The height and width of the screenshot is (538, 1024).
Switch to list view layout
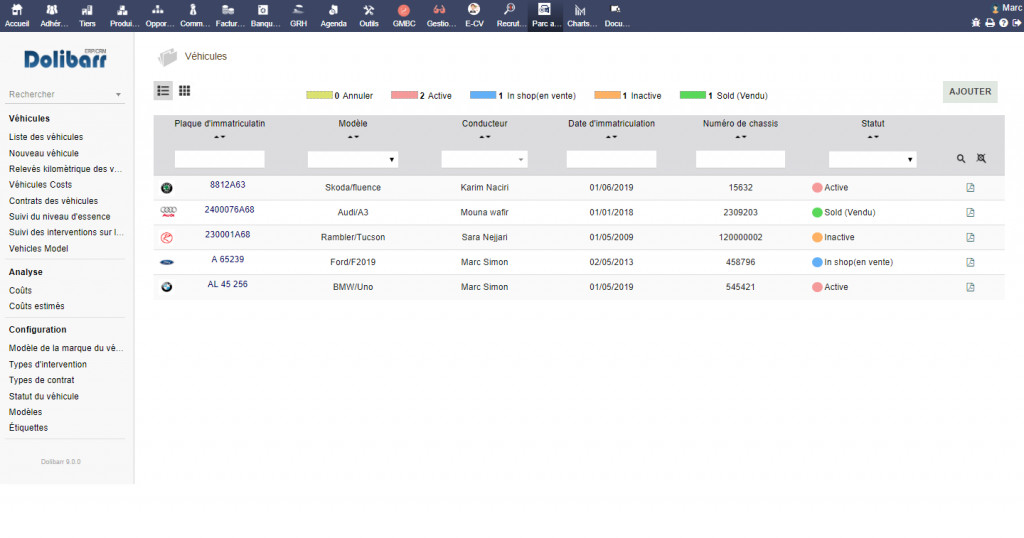163,91
